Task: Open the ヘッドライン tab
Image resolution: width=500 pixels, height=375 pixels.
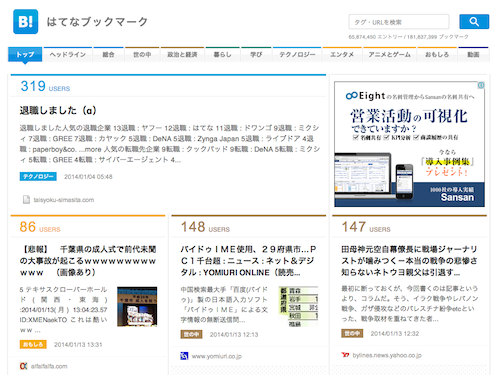Action: (x=68, y=55)
